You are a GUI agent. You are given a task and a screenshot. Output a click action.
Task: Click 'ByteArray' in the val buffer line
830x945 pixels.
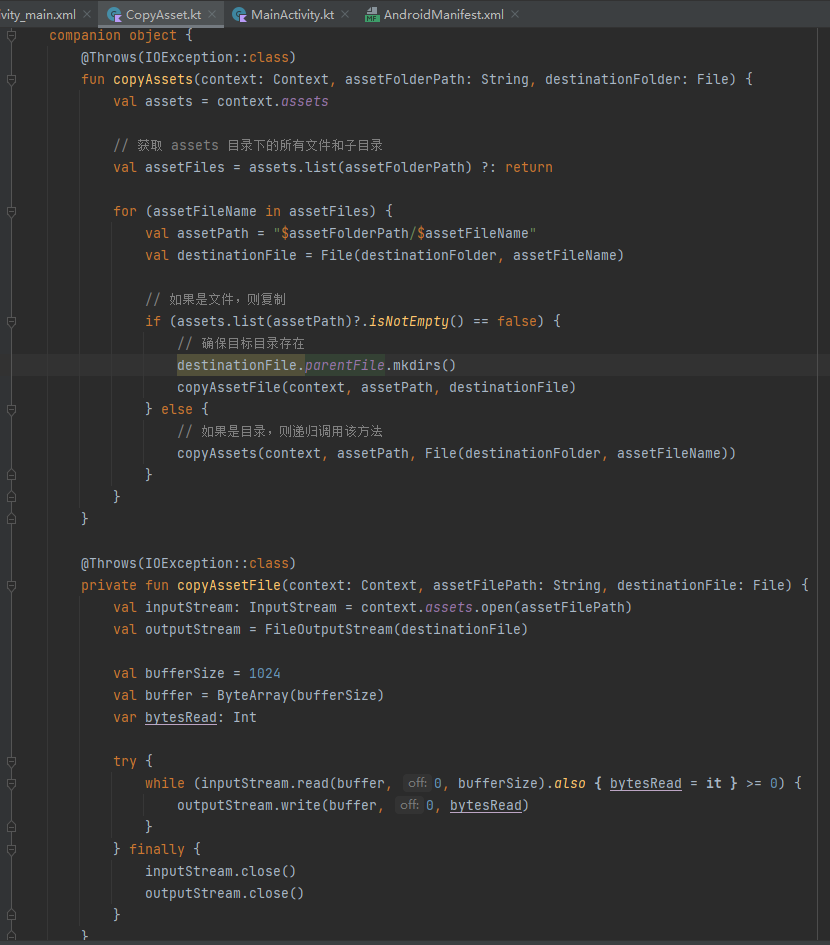(253, 695)
